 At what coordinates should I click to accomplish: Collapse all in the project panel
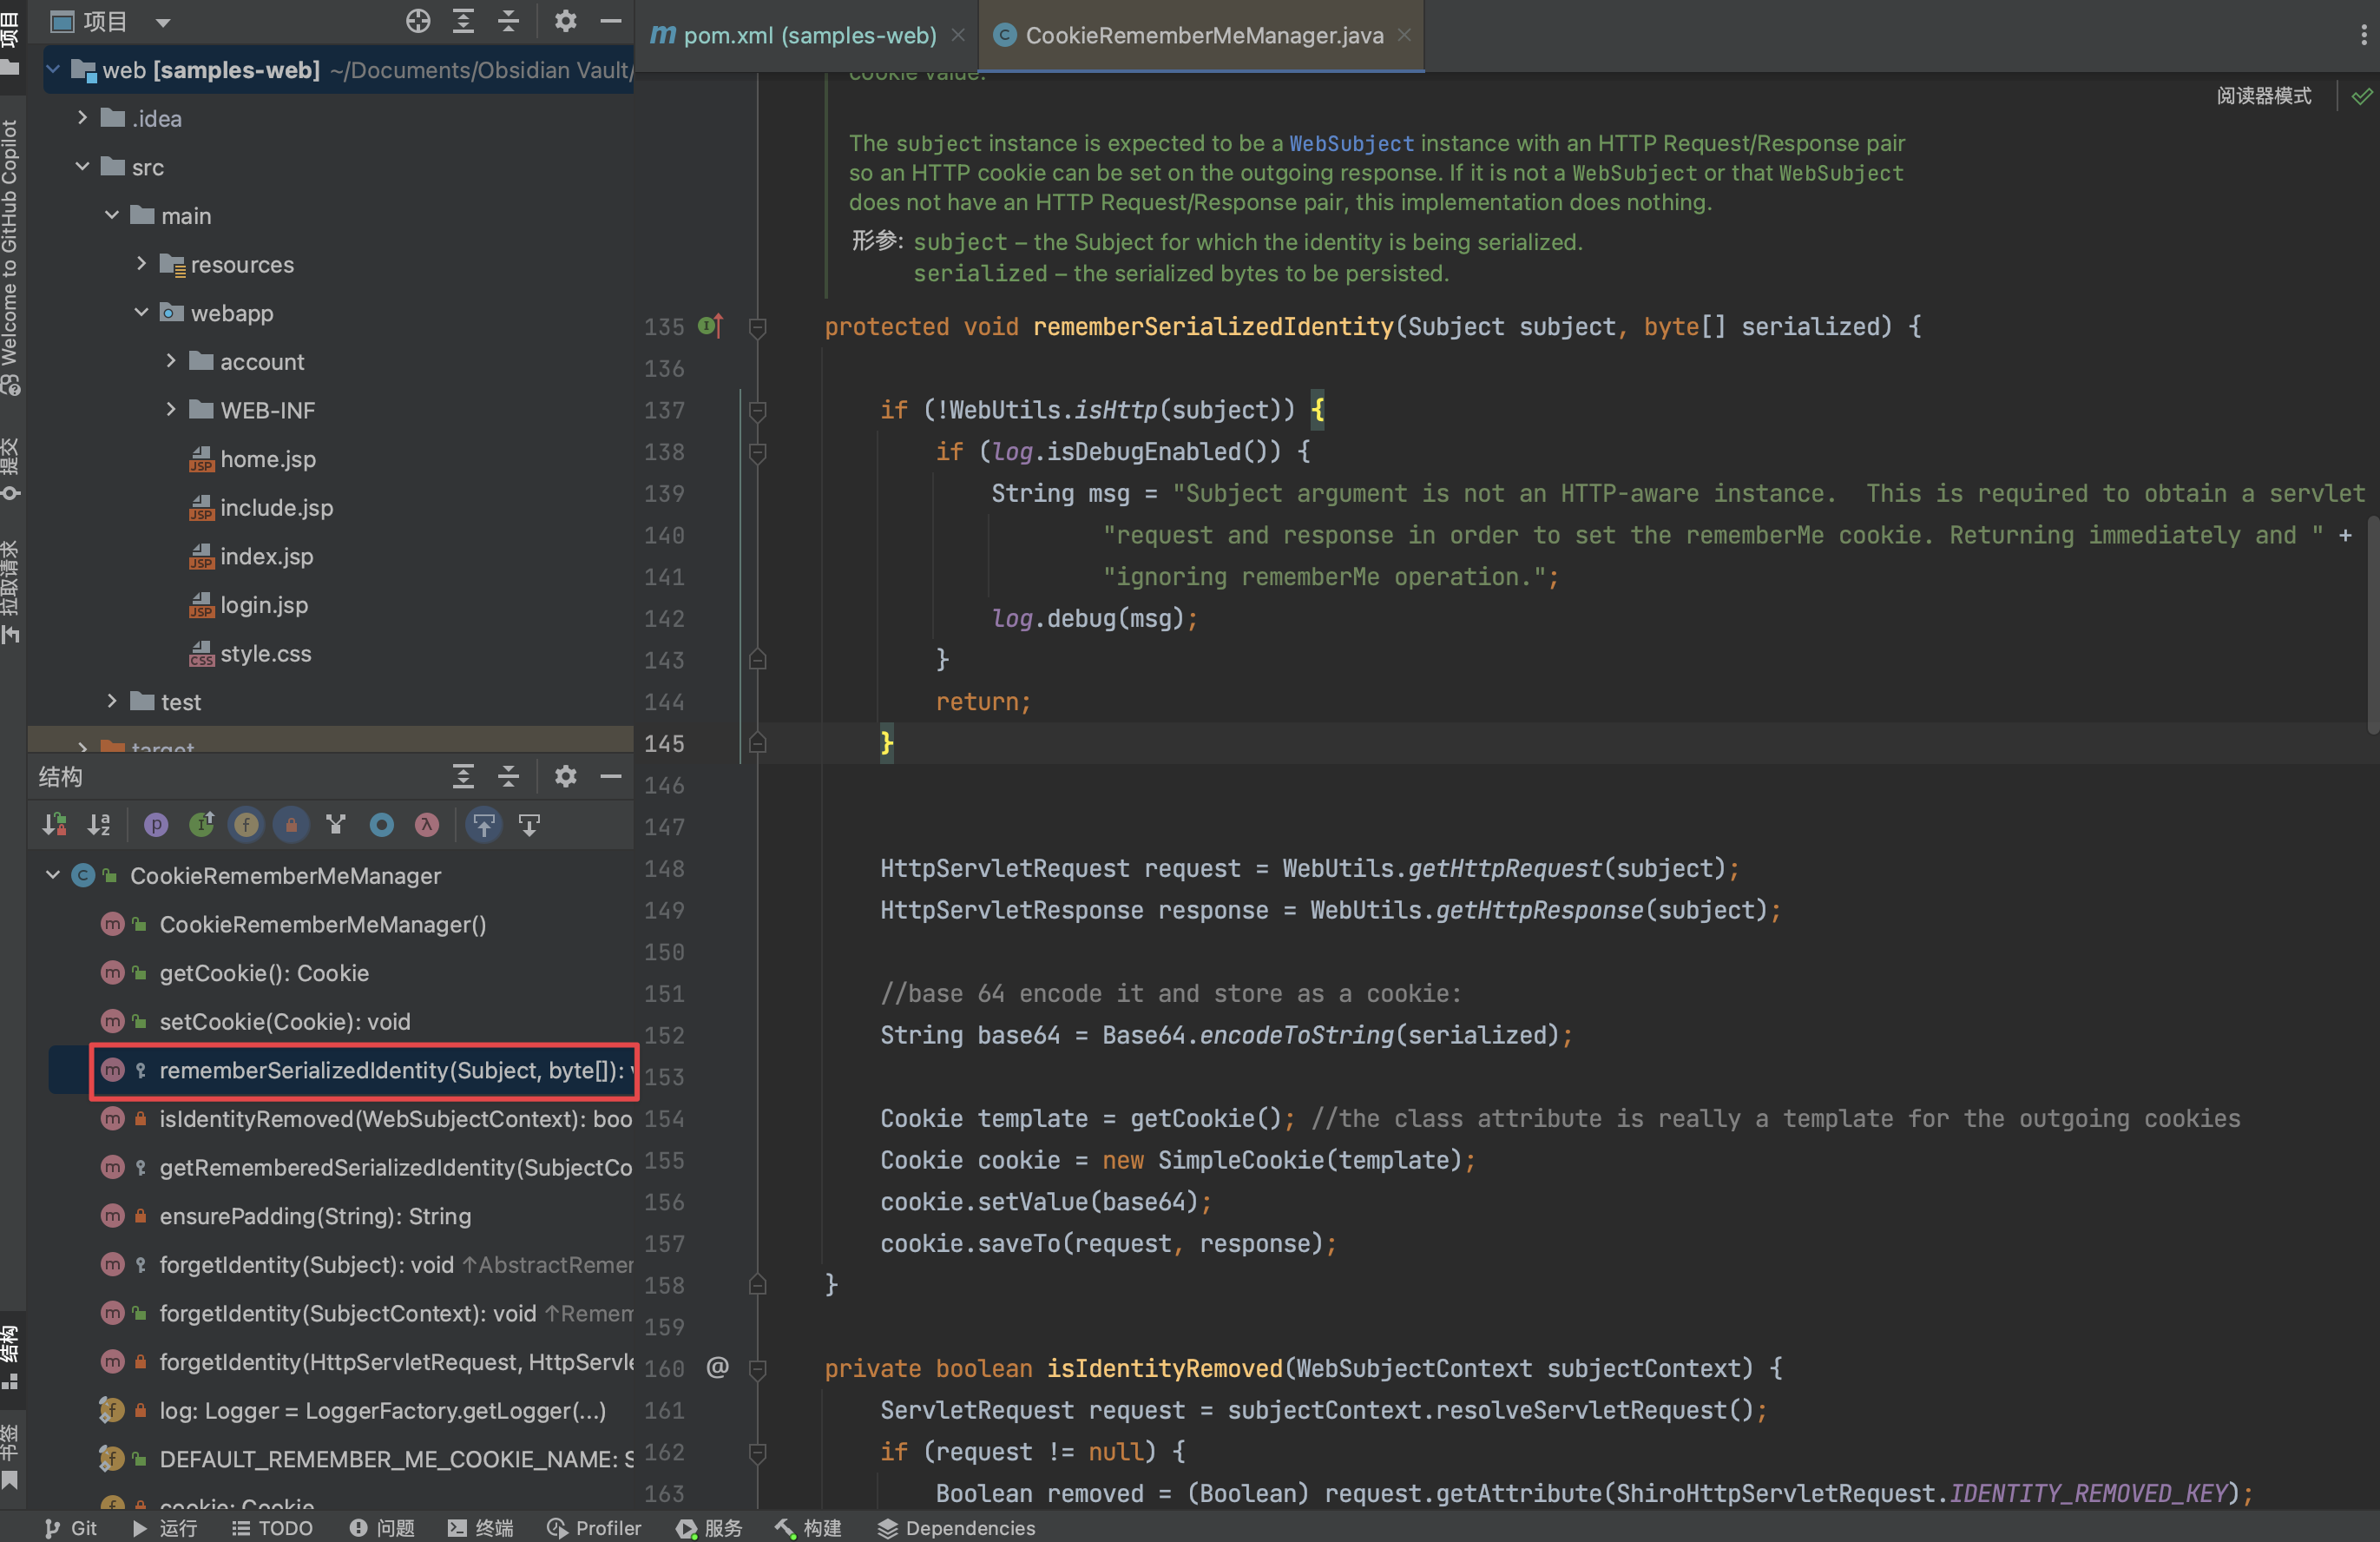[509, 21]
